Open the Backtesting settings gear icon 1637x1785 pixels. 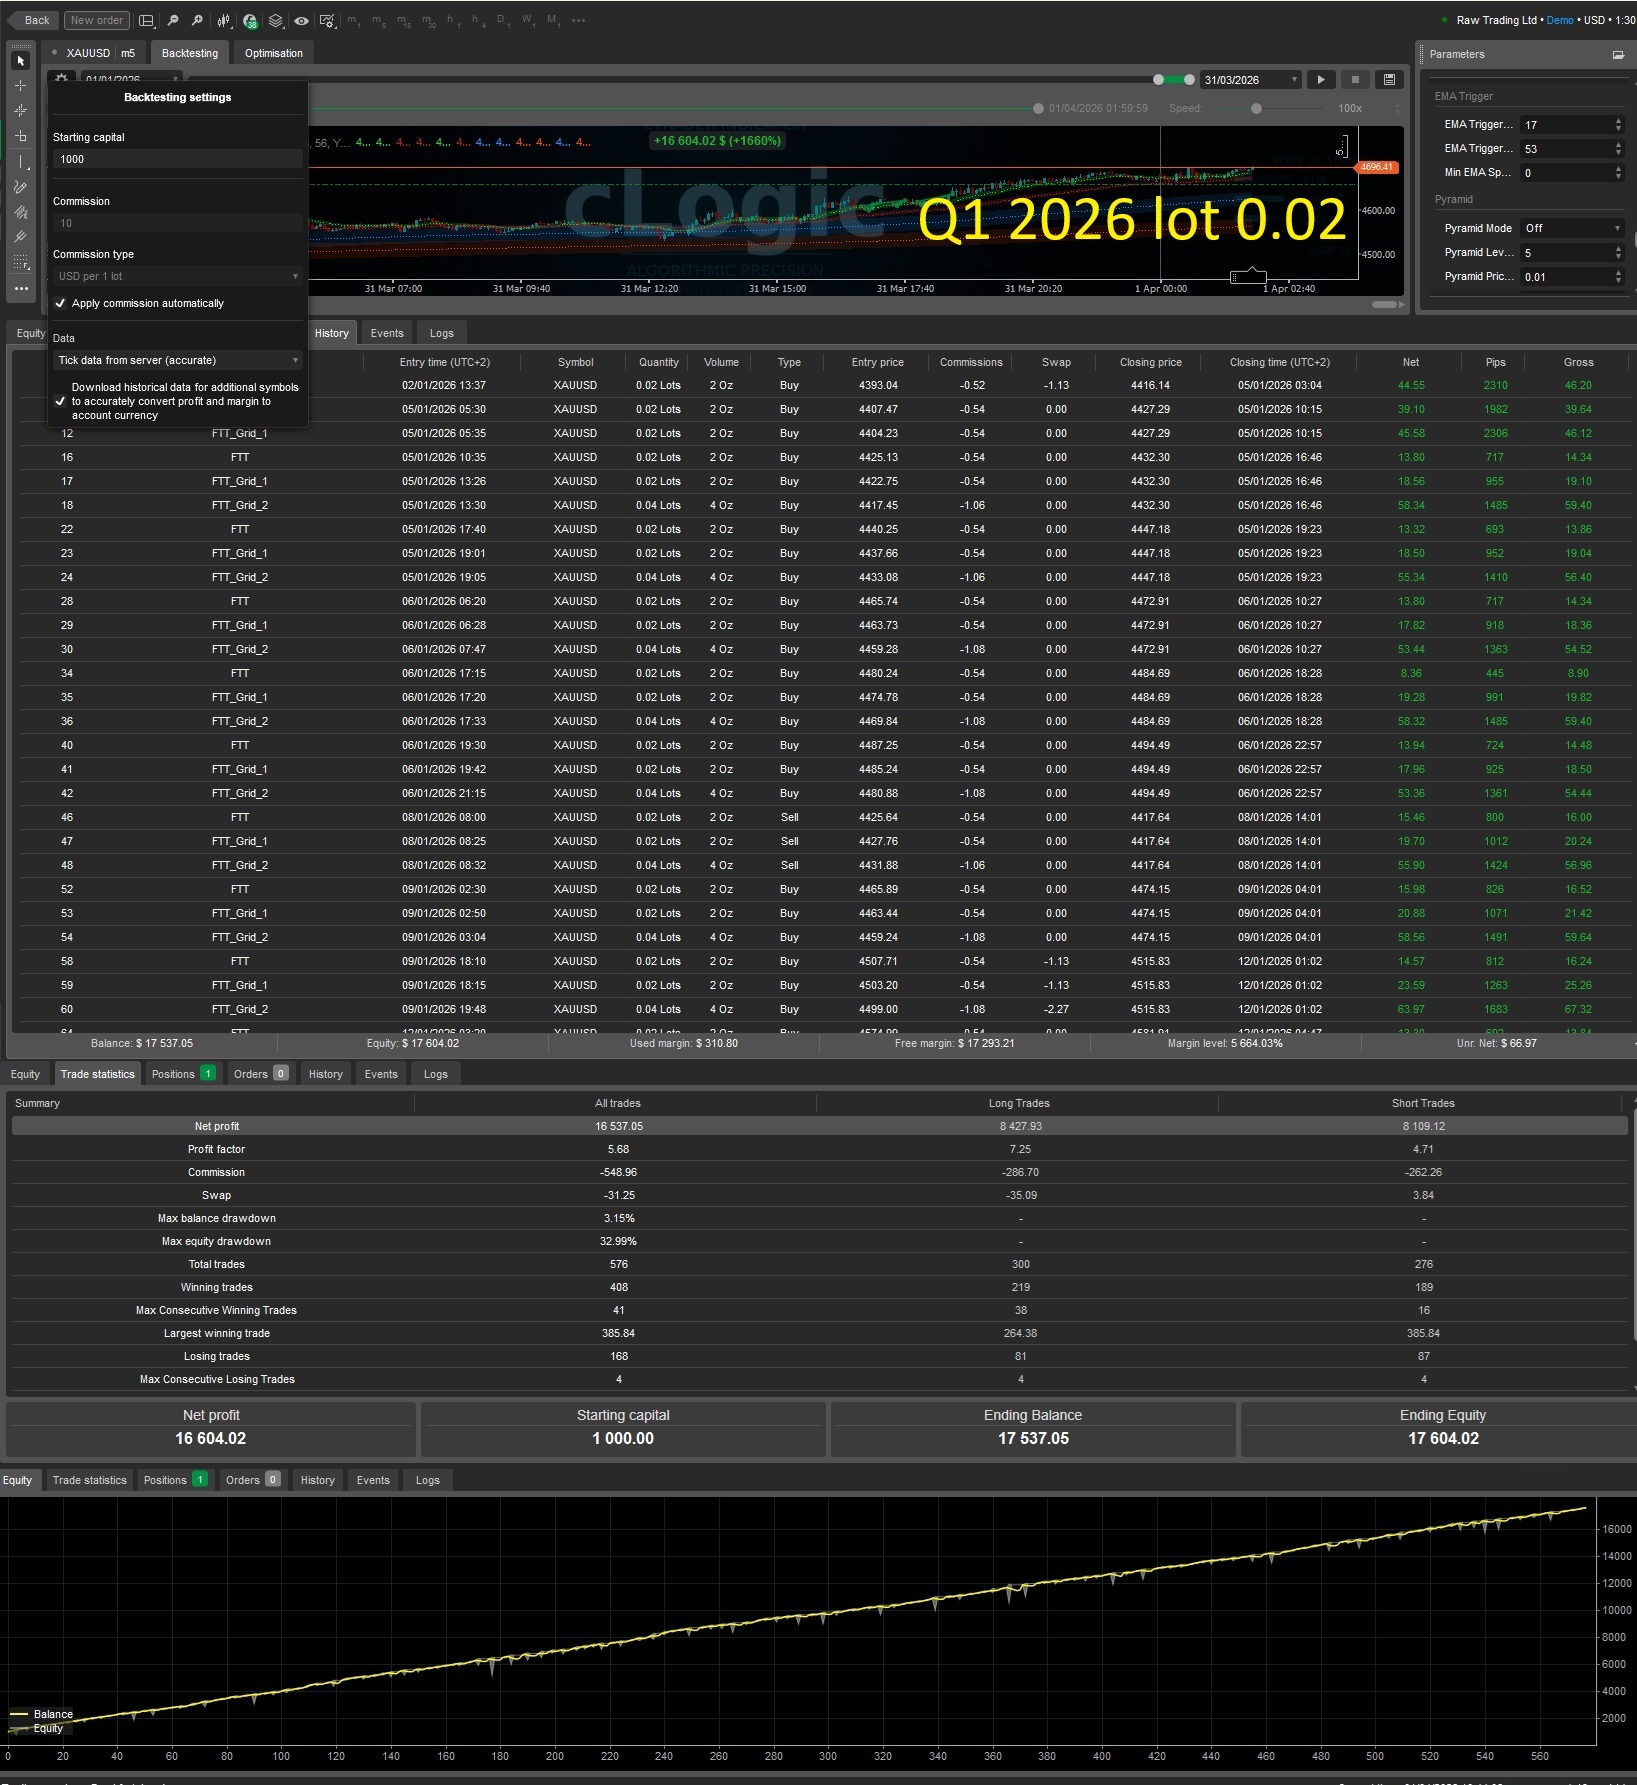(x=62, y=79)
